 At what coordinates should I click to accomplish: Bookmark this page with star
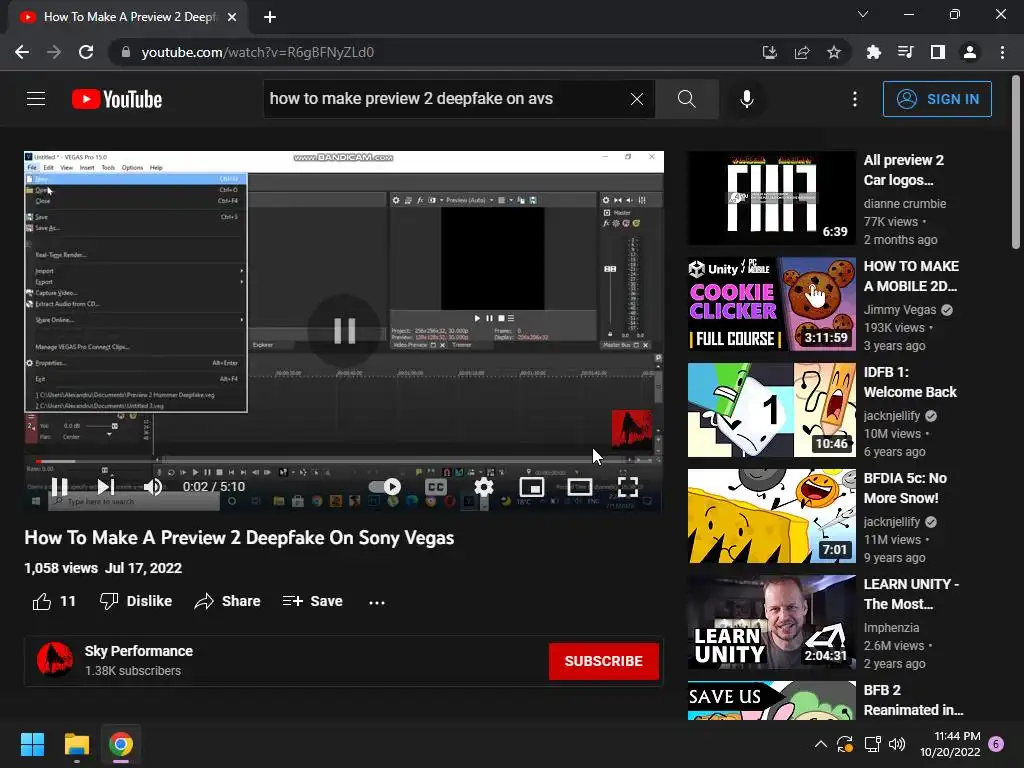pos(834,52)
